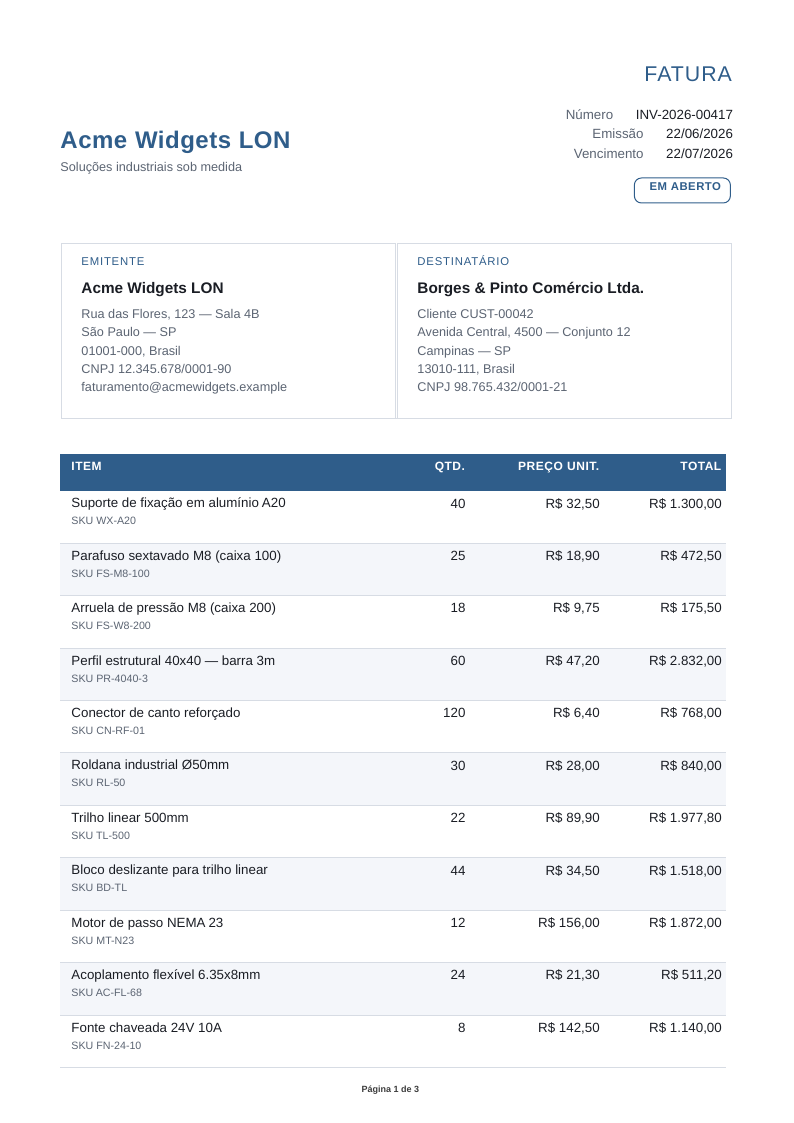This screenshot has height=1123, width=794.
Task: Click the ITEM column header
Action: click(x=87, y=466)
